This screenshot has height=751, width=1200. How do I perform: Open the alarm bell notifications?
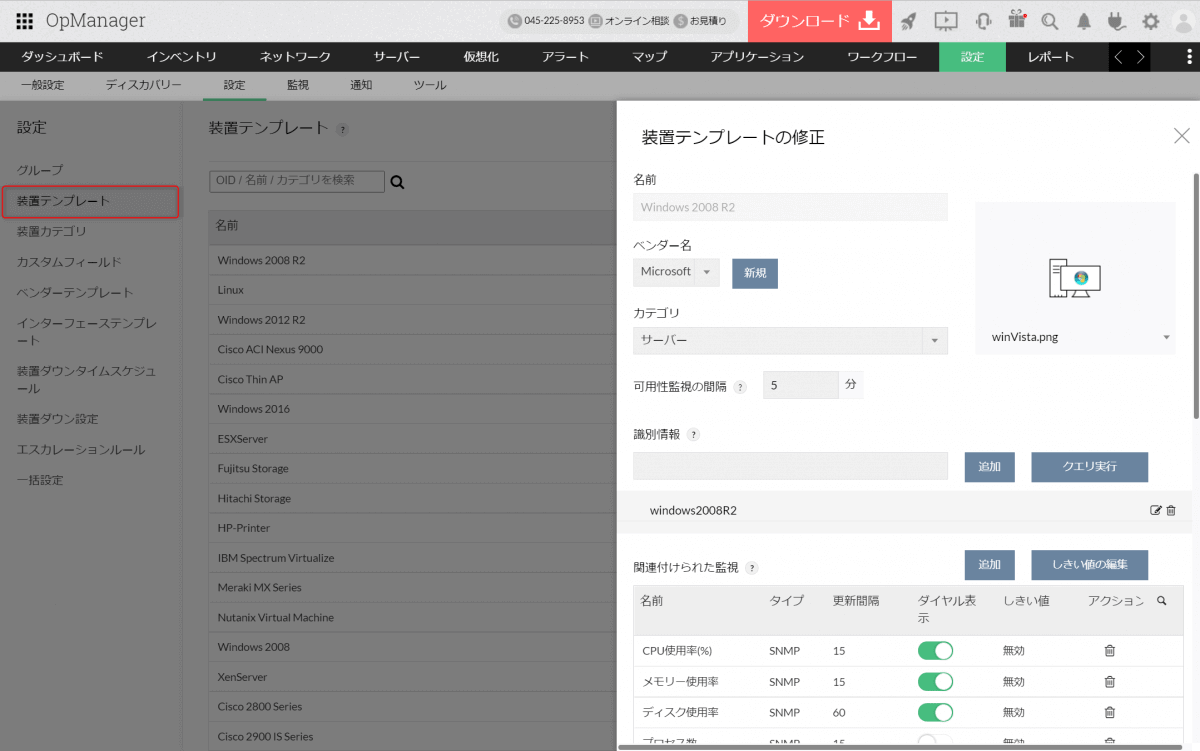click(1084, 21)
